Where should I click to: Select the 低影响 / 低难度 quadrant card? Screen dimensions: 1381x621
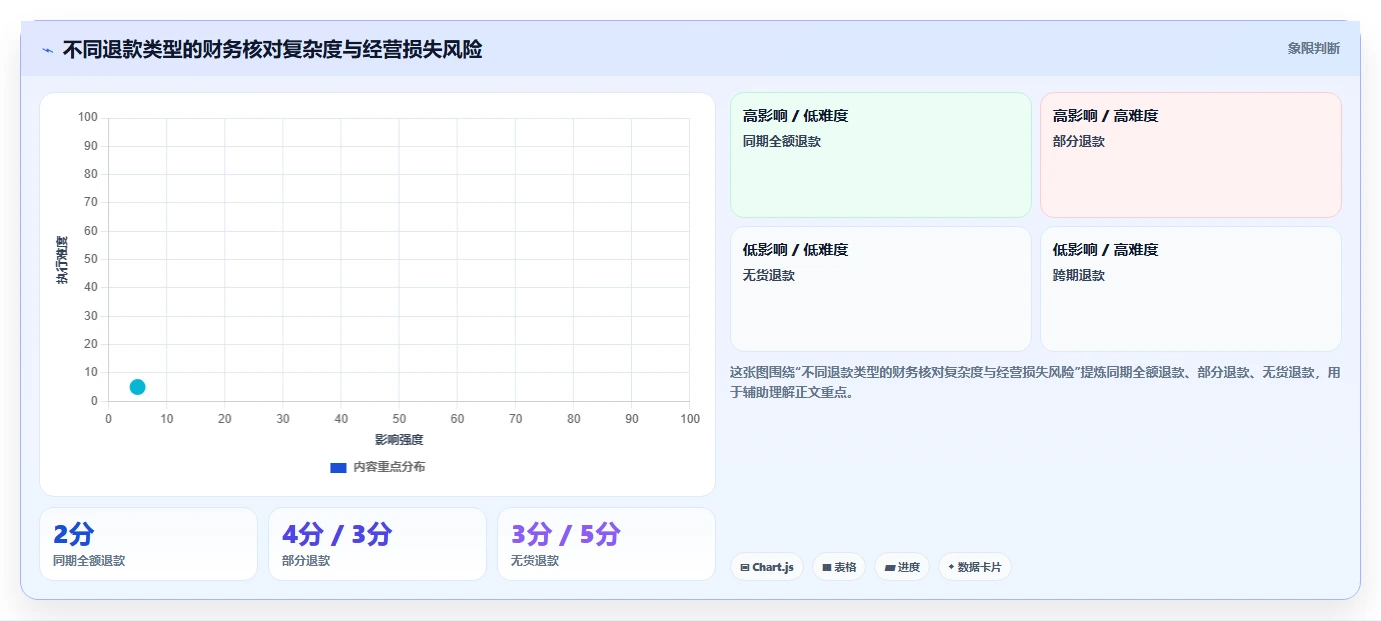coord(880,289)
